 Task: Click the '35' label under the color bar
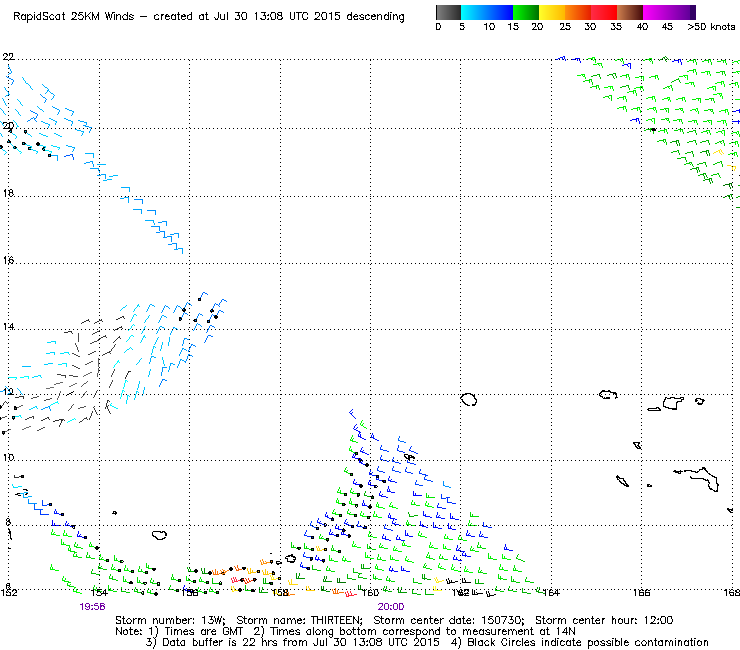point(616,27)
